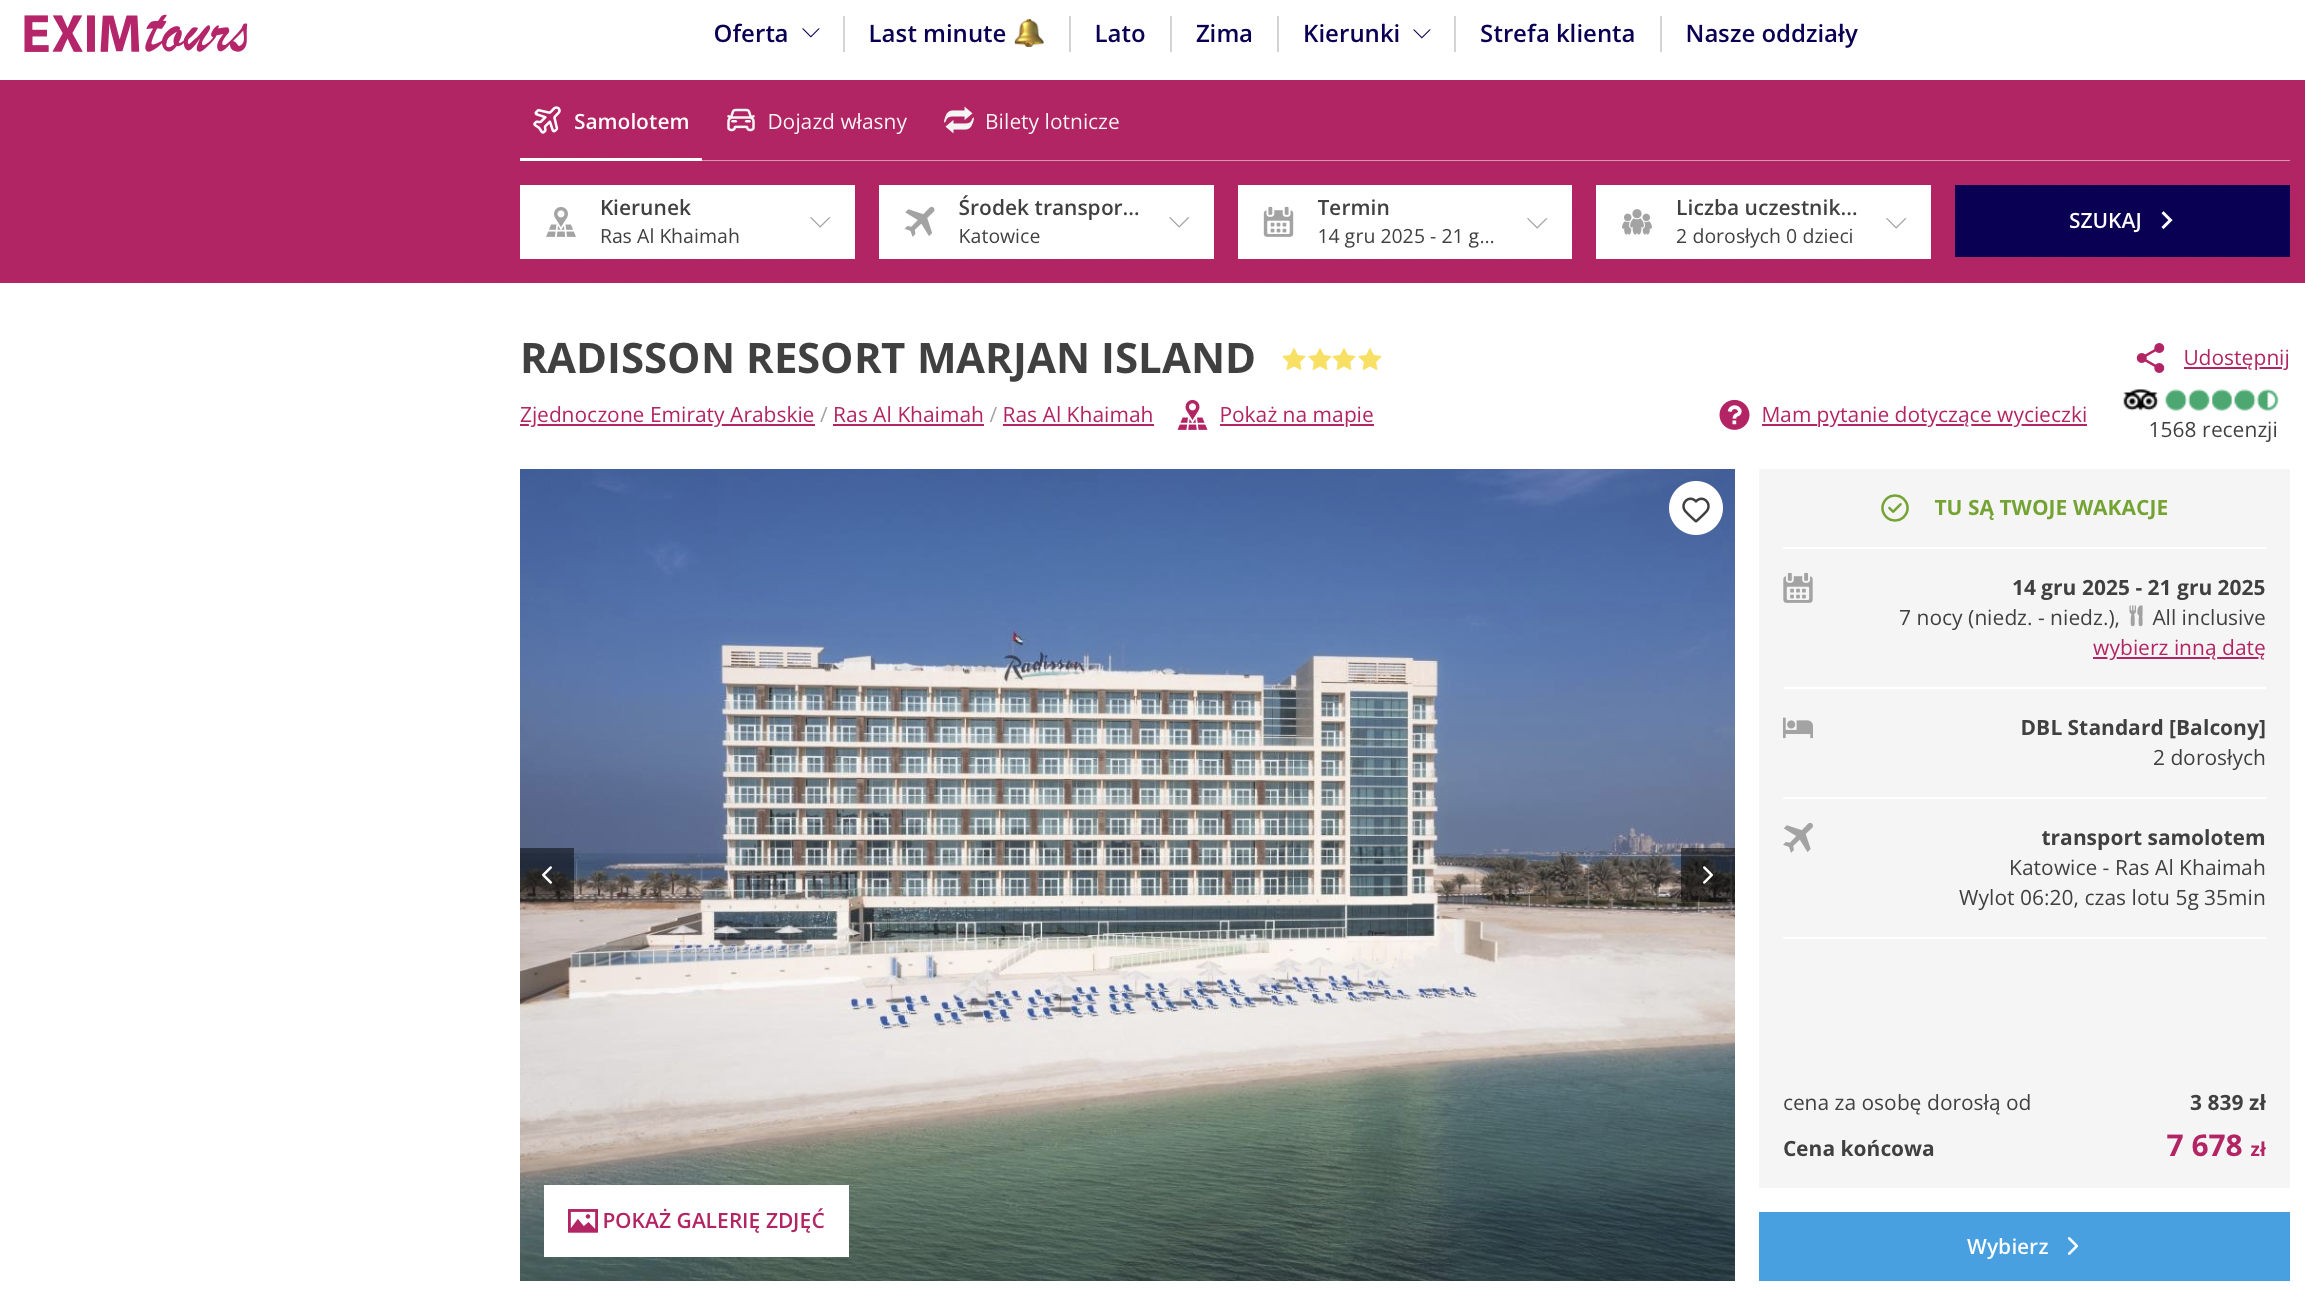Image resolution: width=2305 pixels, height=1295 pixels.
Task: Switch to the Bilety lotnicze tab
Action: click(x=1032, y=121)
